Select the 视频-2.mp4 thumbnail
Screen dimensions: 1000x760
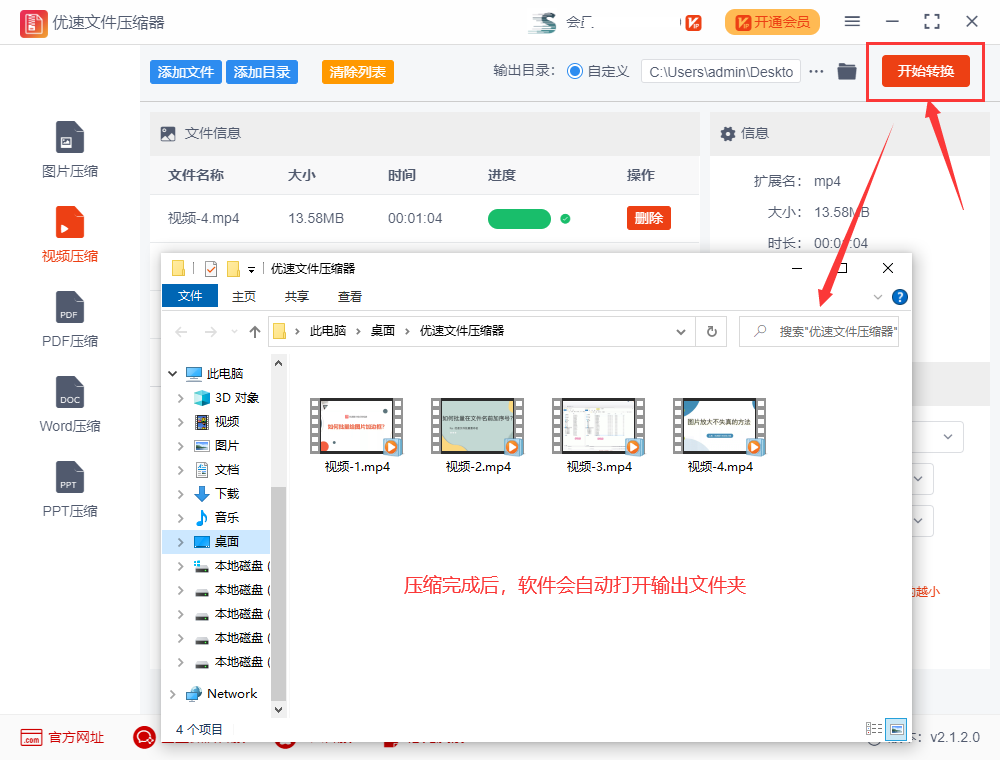pos(478,425)
